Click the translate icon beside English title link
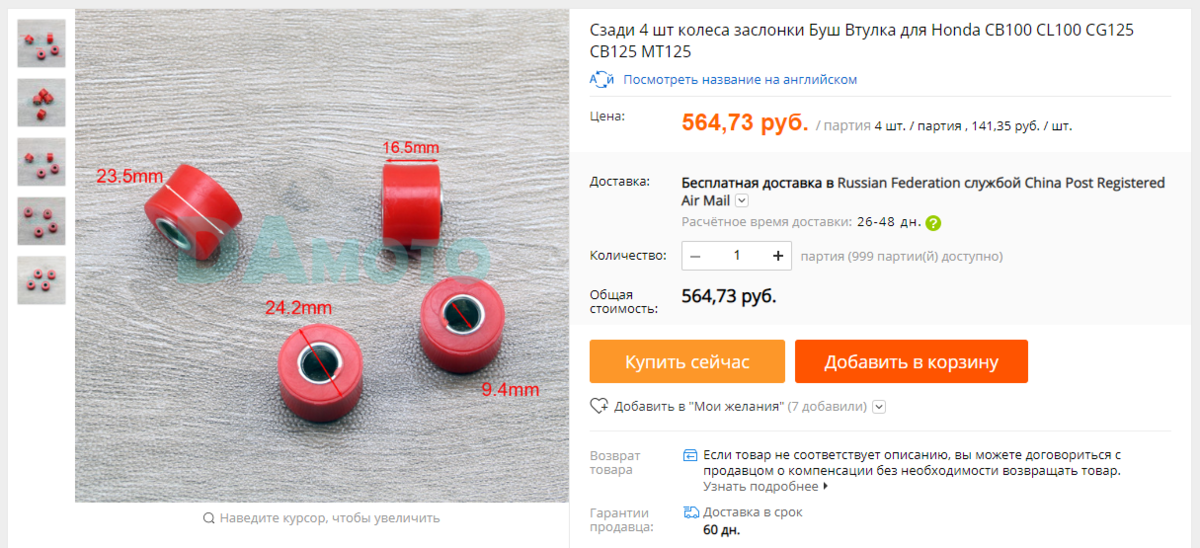The height and width of the screenshot is (548, 1200). (601, 79)
